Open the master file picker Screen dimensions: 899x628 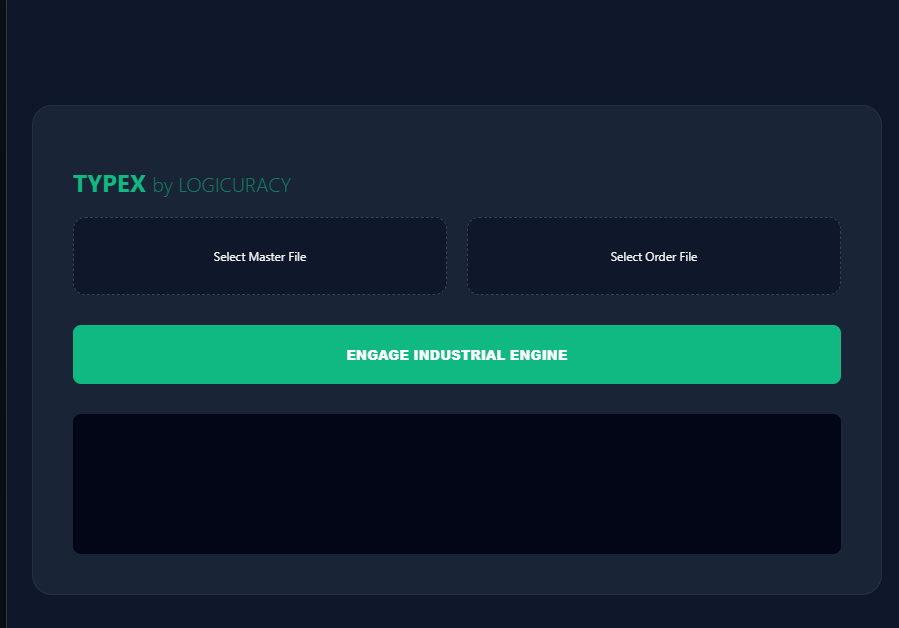pos(259,256)
